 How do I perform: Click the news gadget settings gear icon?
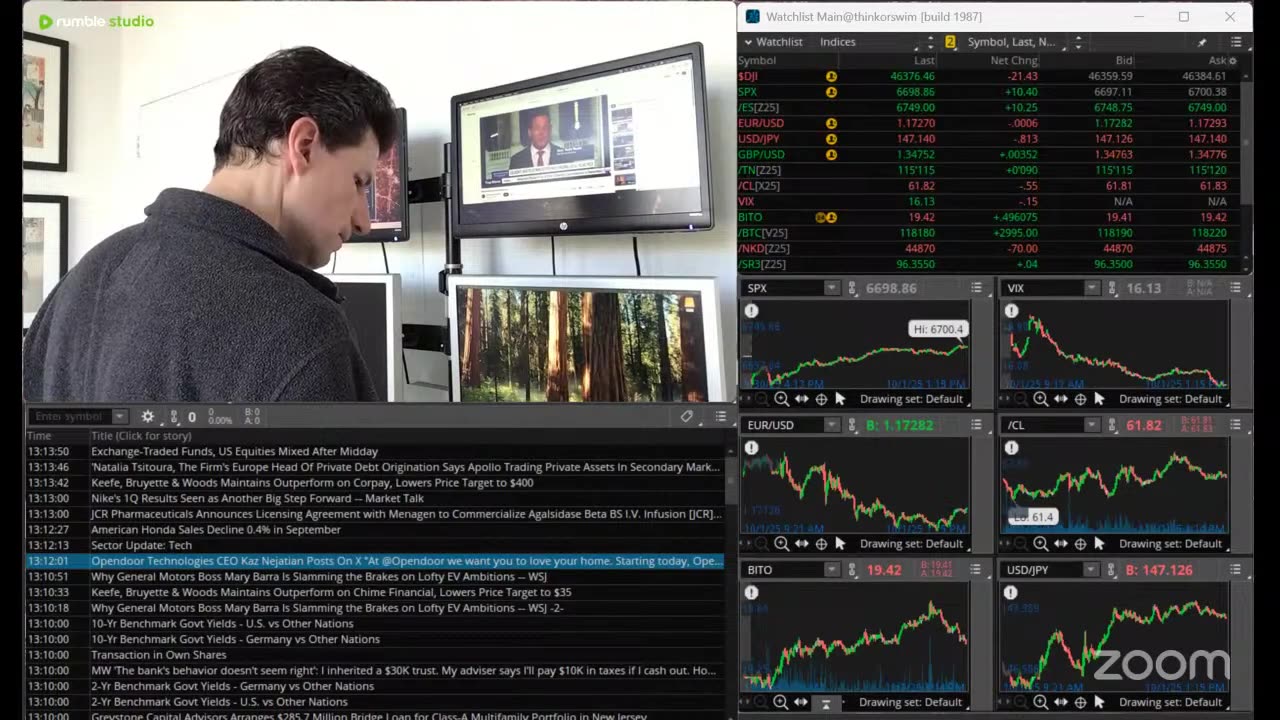148,417
